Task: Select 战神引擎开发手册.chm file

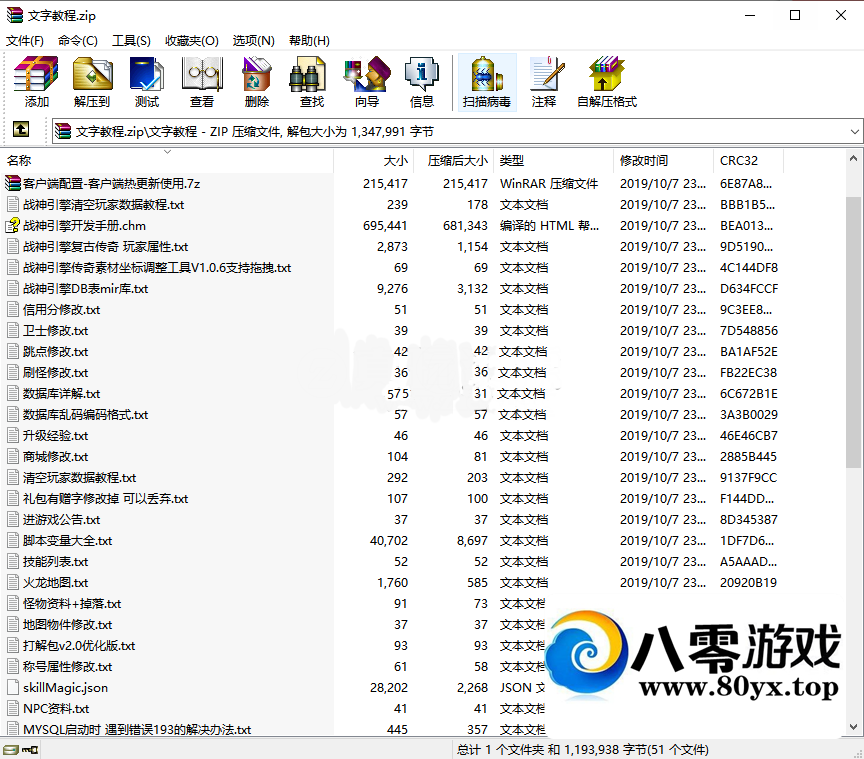Action: click(x=84, y=225)
